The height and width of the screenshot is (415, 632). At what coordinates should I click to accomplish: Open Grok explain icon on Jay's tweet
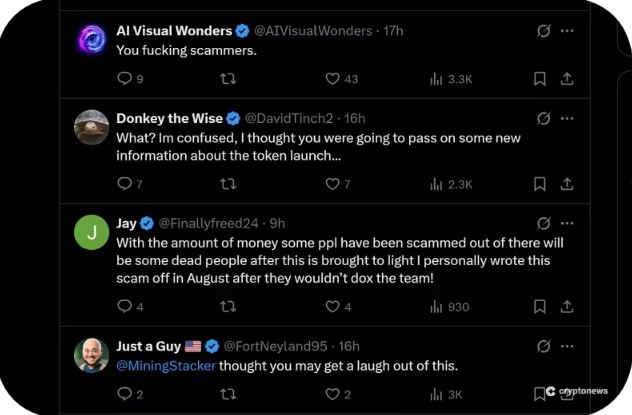point(543,223)
